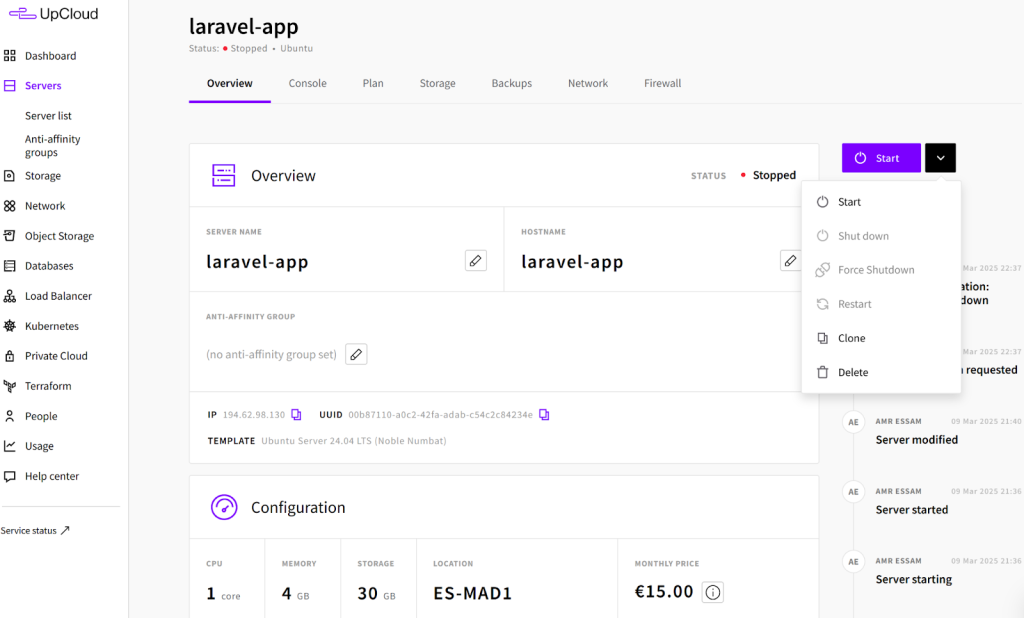Go to Object Storage section
Viewport: 1024px width, 618px height.
pos(59,236)
